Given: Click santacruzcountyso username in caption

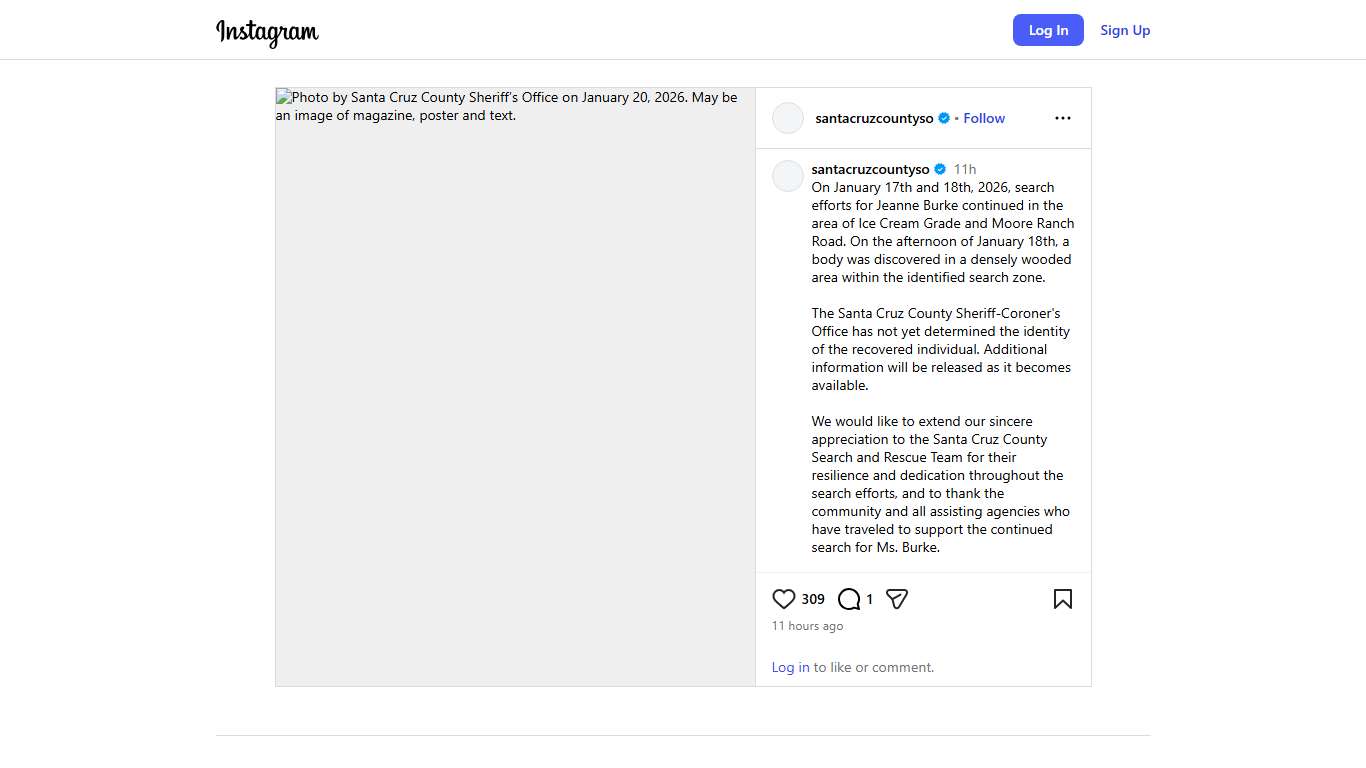Looking at the screenshot, I should pos(870,169).
